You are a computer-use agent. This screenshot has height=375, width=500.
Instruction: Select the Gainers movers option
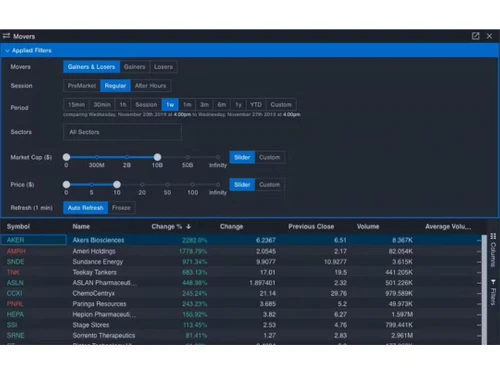[x=135, y=67]
